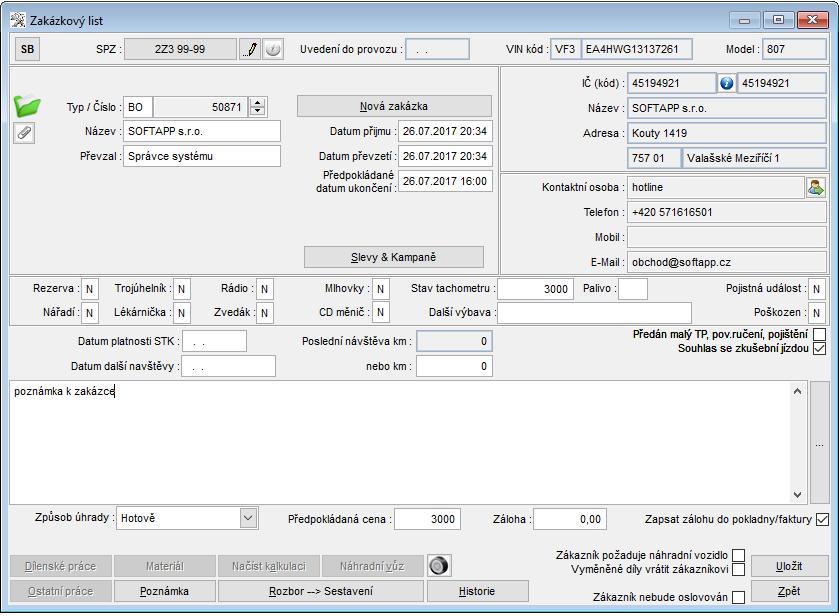The image size is (839, 616).
Task: Click the round clock icon beside SPZ
Action: click(x=273, y=49)
